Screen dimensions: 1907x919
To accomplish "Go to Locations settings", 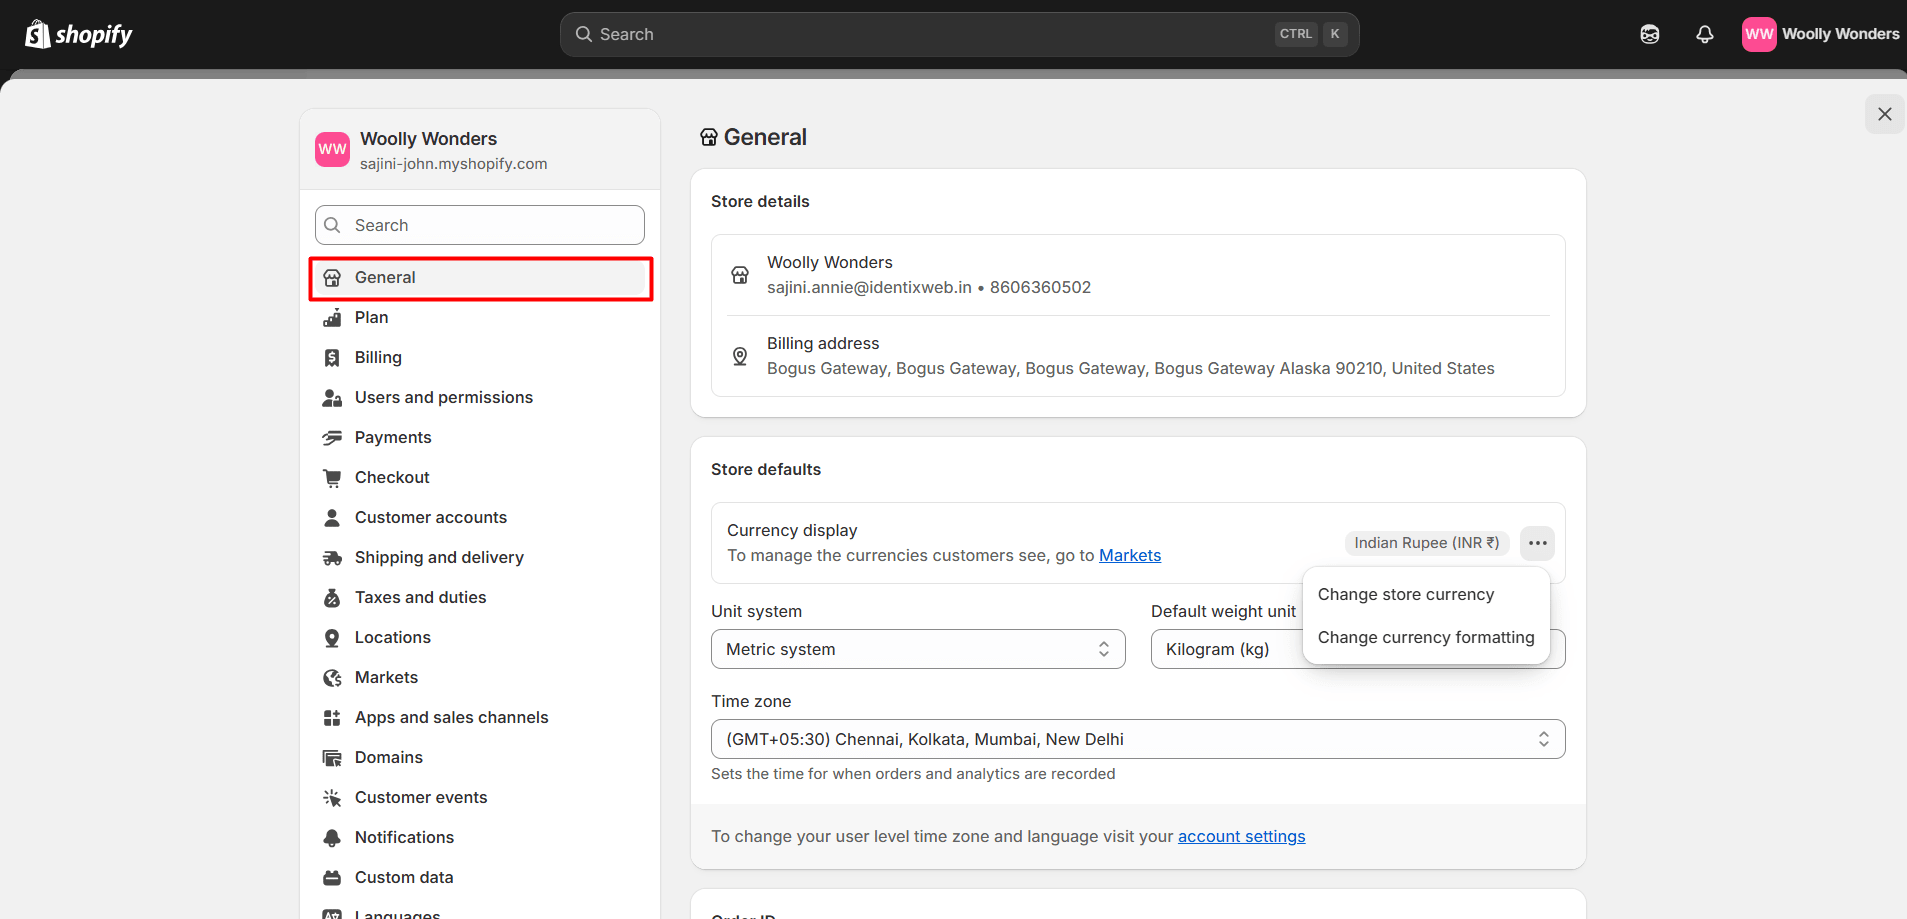I will coord(481,638).
